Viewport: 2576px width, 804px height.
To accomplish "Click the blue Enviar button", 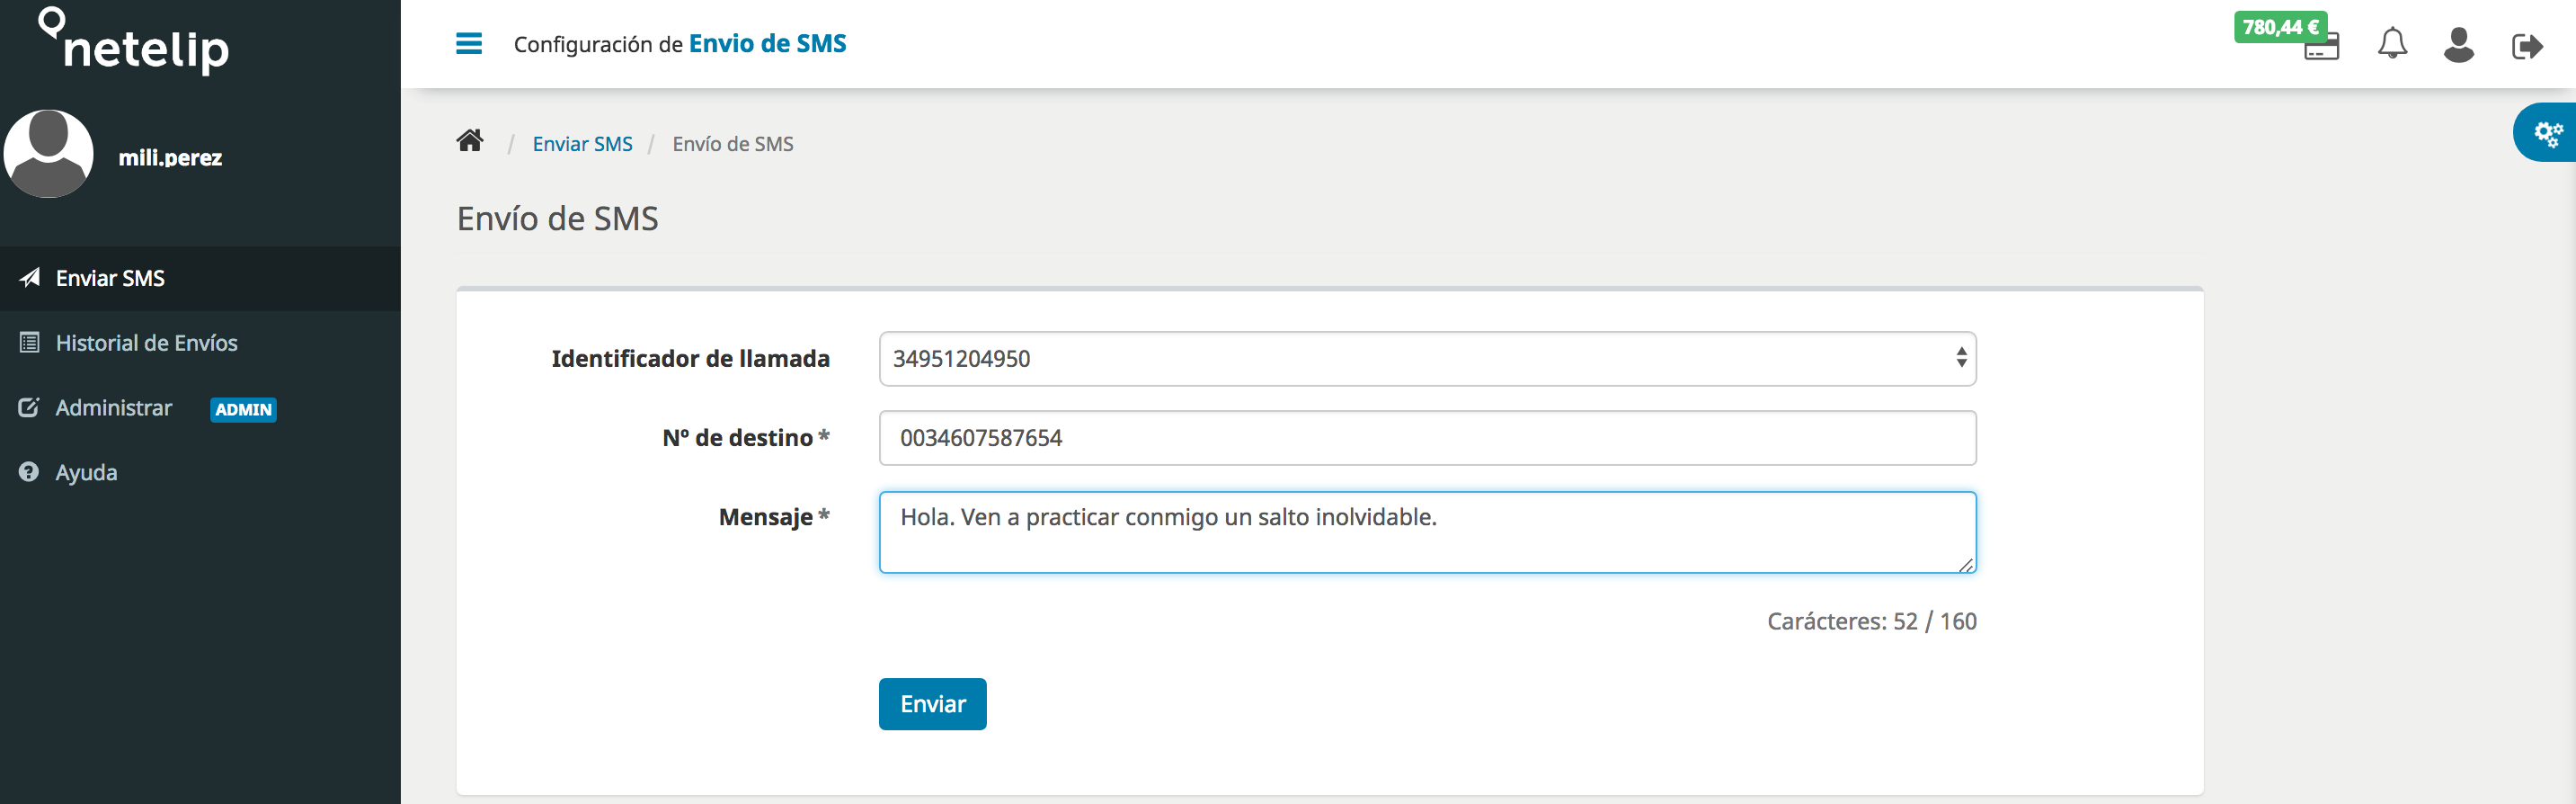I will 932,704.
